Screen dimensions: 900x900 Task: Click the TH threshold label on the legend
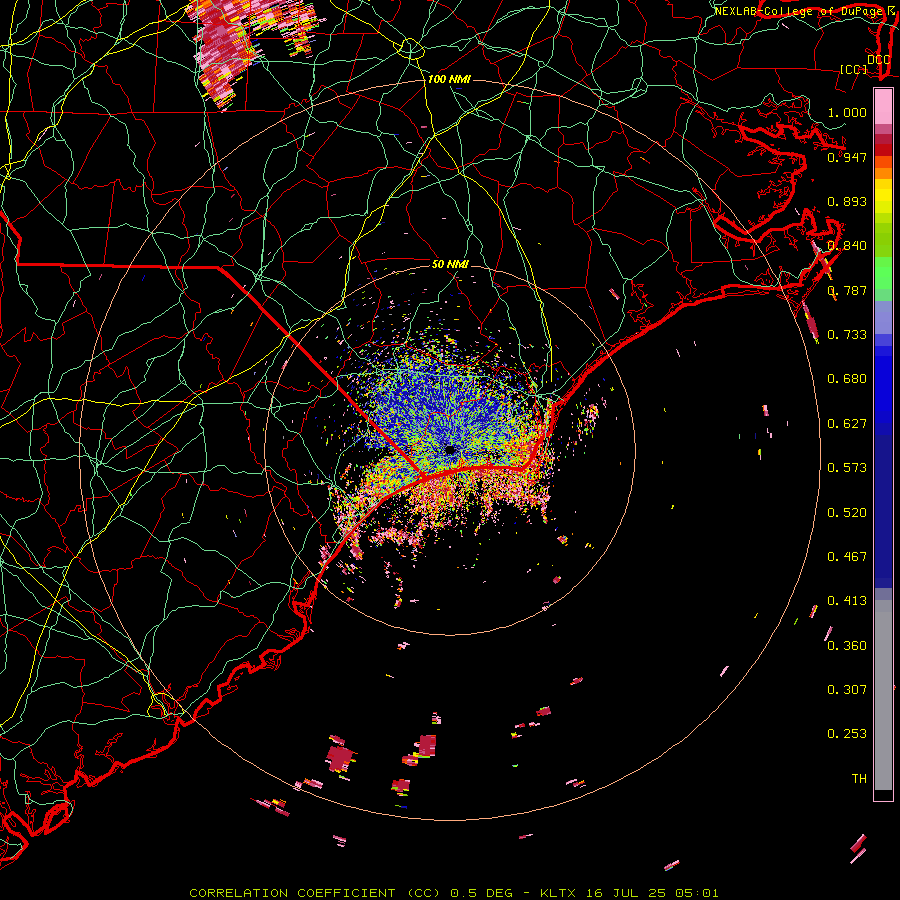coord(859,779)
